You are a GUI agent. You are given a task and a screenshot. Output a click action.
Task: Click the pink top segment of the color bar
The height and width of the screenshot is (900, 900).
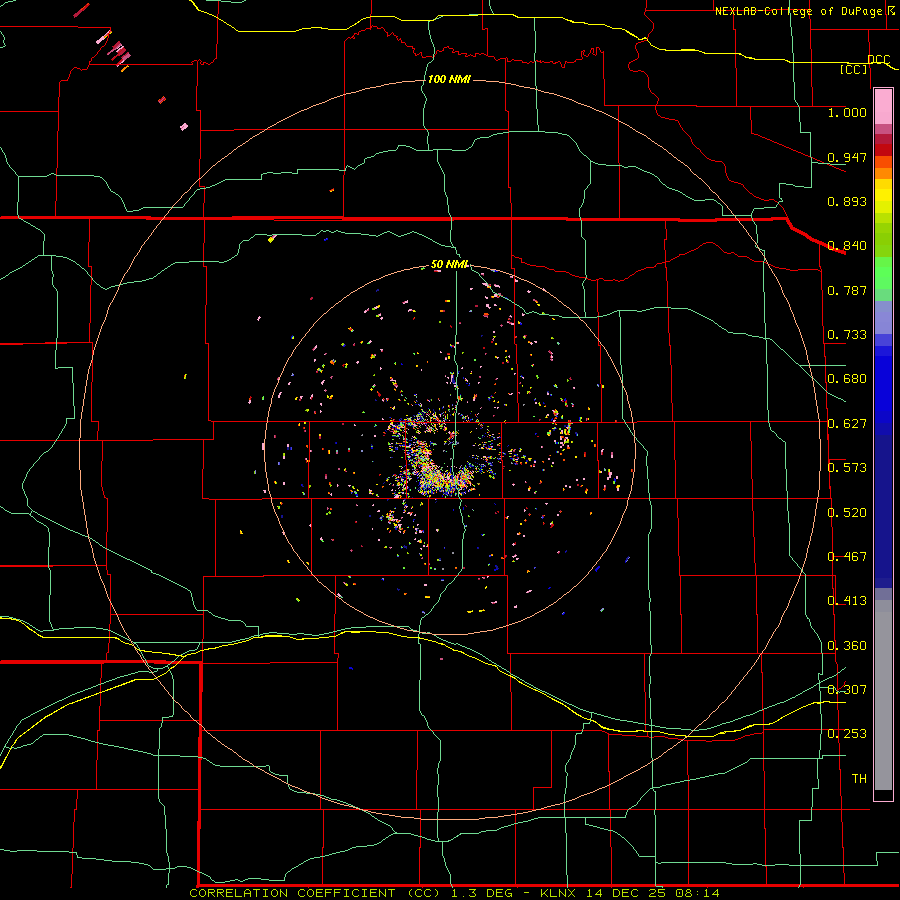pos(883,107)
